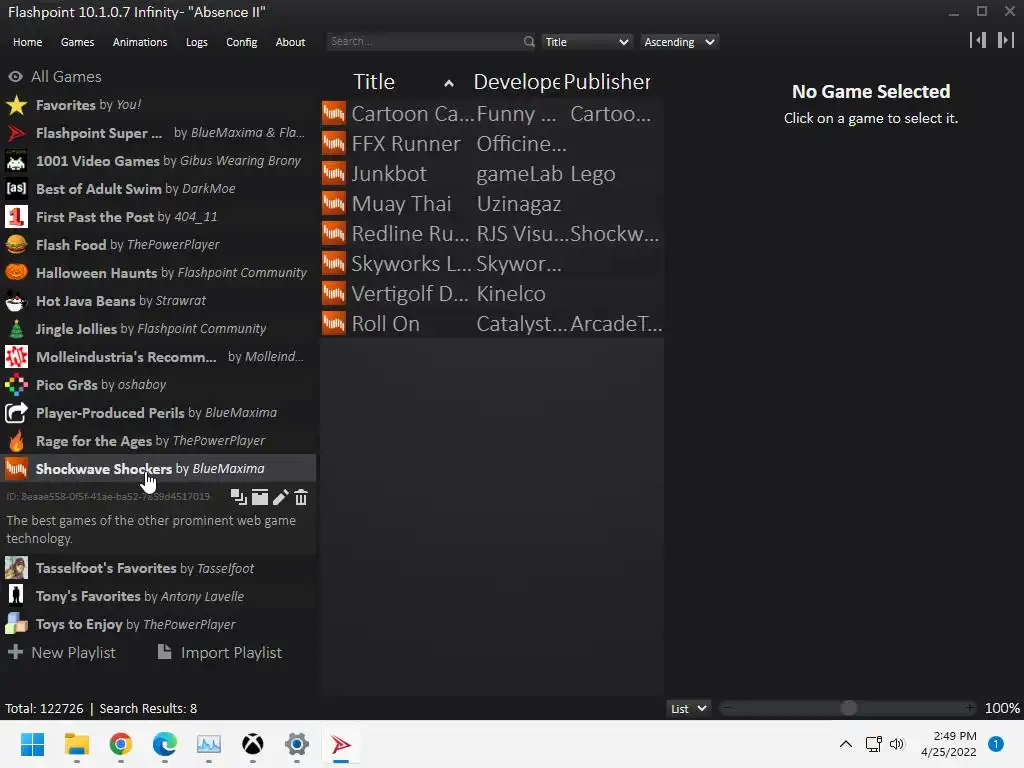Click the Shockwave icon beside Junkbot
Screen dimensions: 1024x768
click(334, 174)
